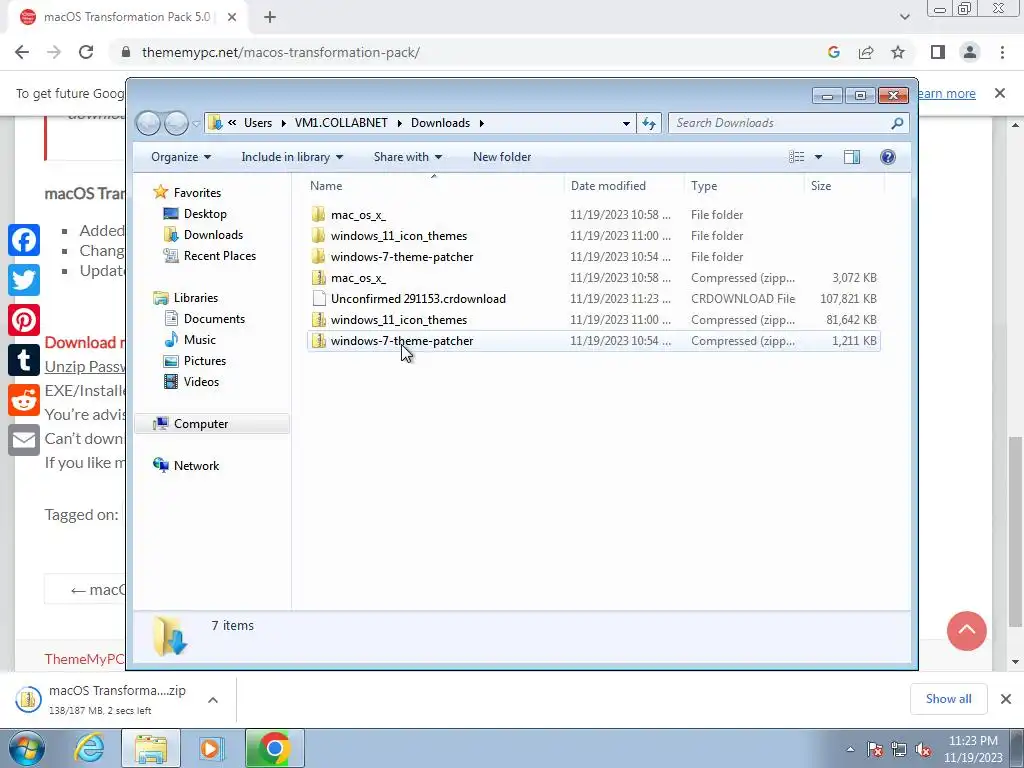Click Chrome's back navigation arrow
The image size is (1024, 768).
click(x=22, y=52)
